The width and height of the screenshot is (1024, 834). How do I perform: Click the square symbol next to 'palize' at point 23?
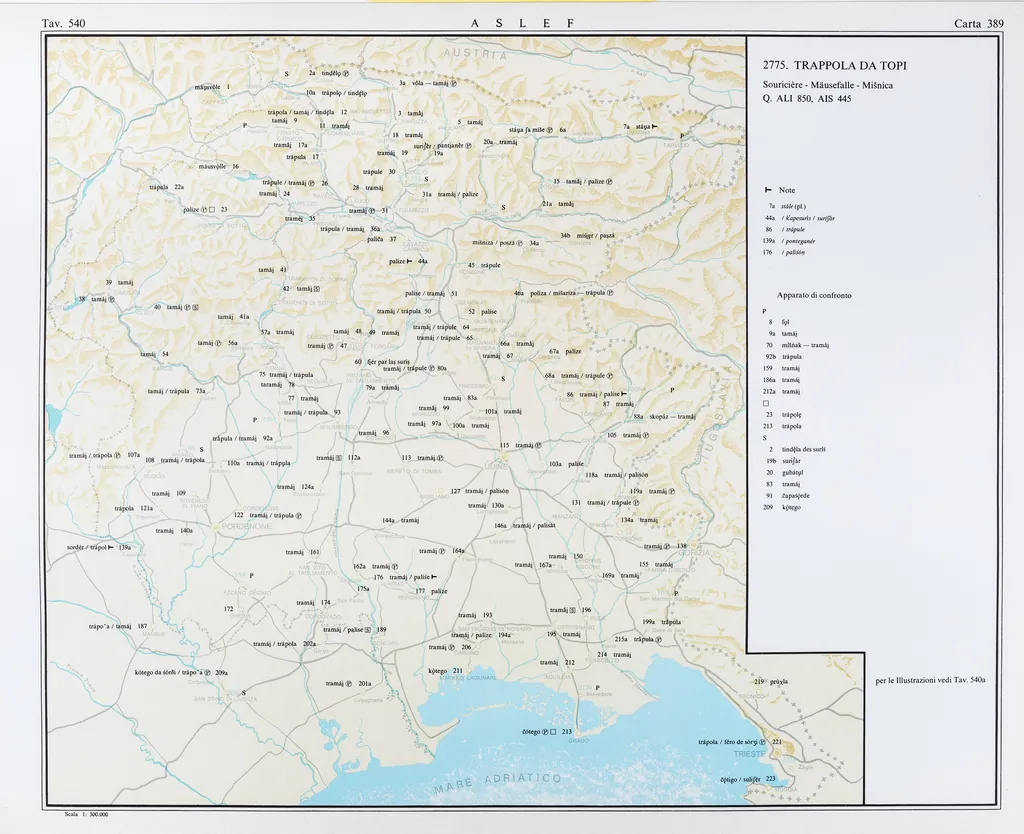click(212, 209)
